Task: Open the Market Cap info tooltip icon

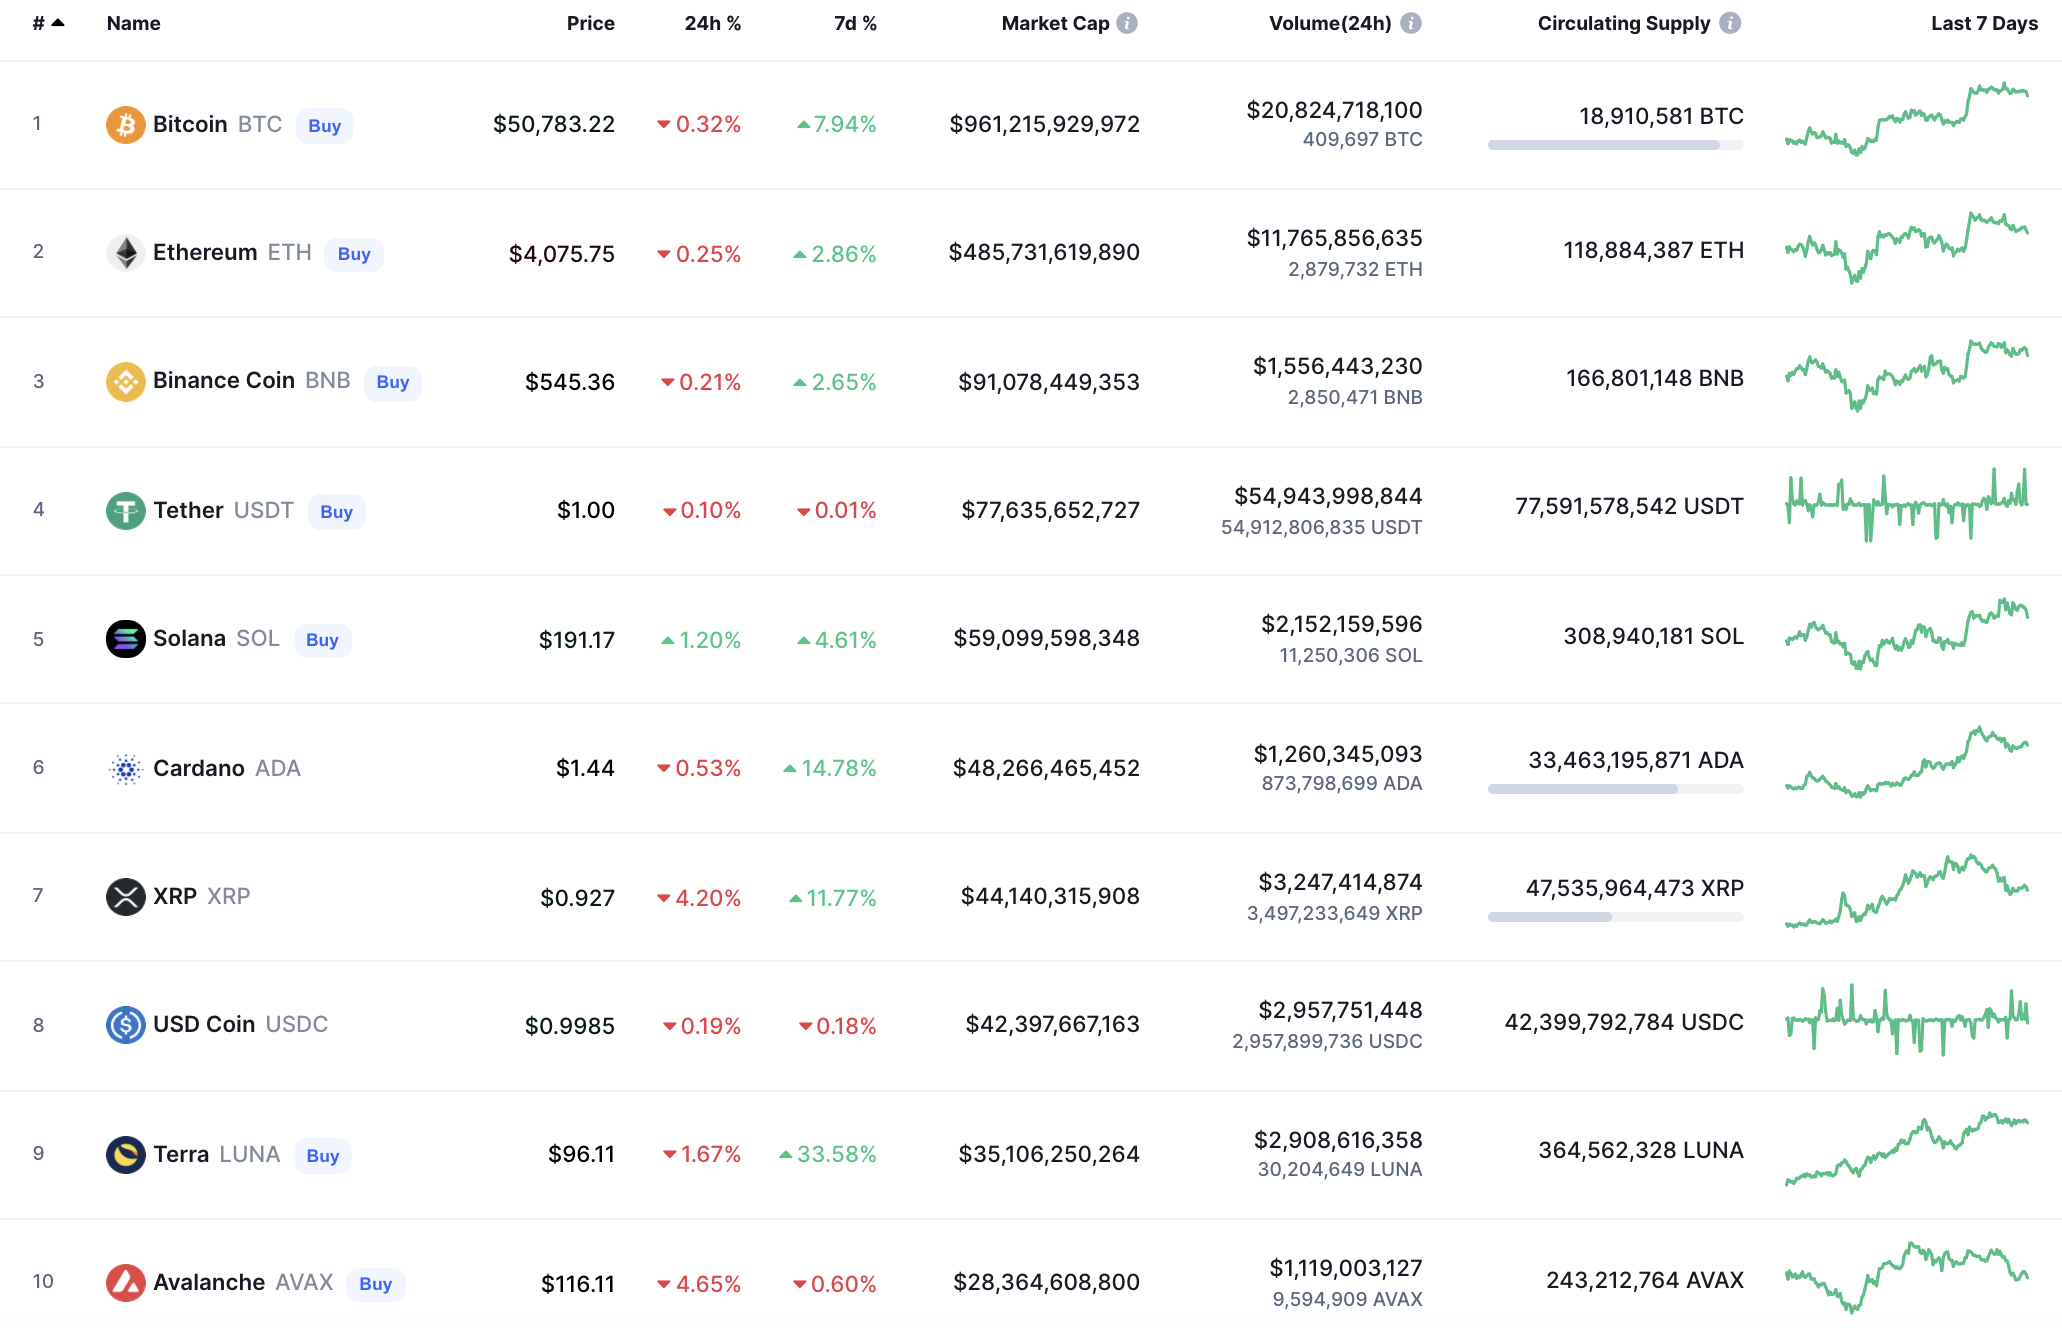Action: coord(1127,23)
